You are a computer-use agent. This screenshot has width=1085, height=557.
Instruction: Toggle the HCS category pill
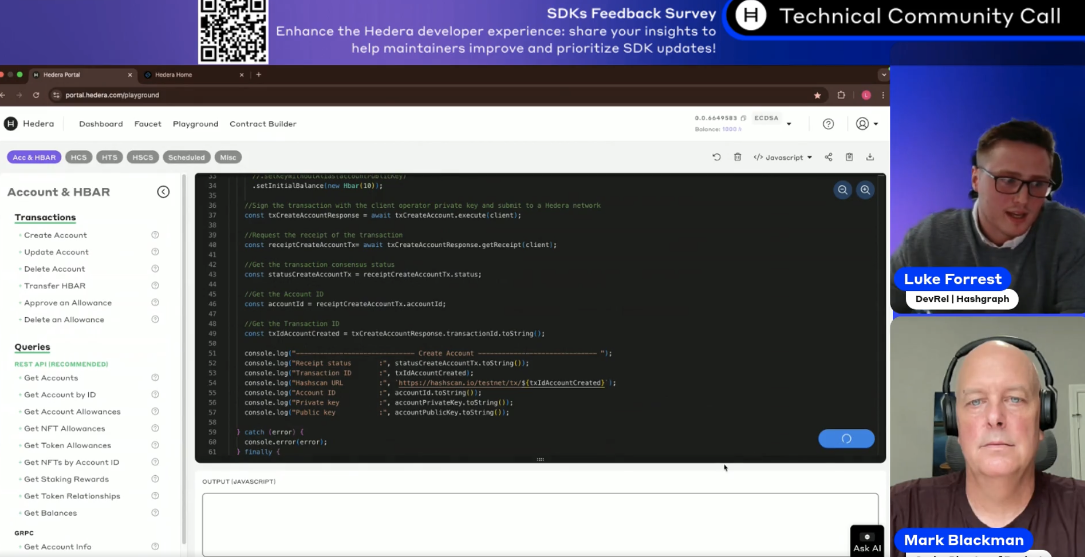[x=78, y=157]
